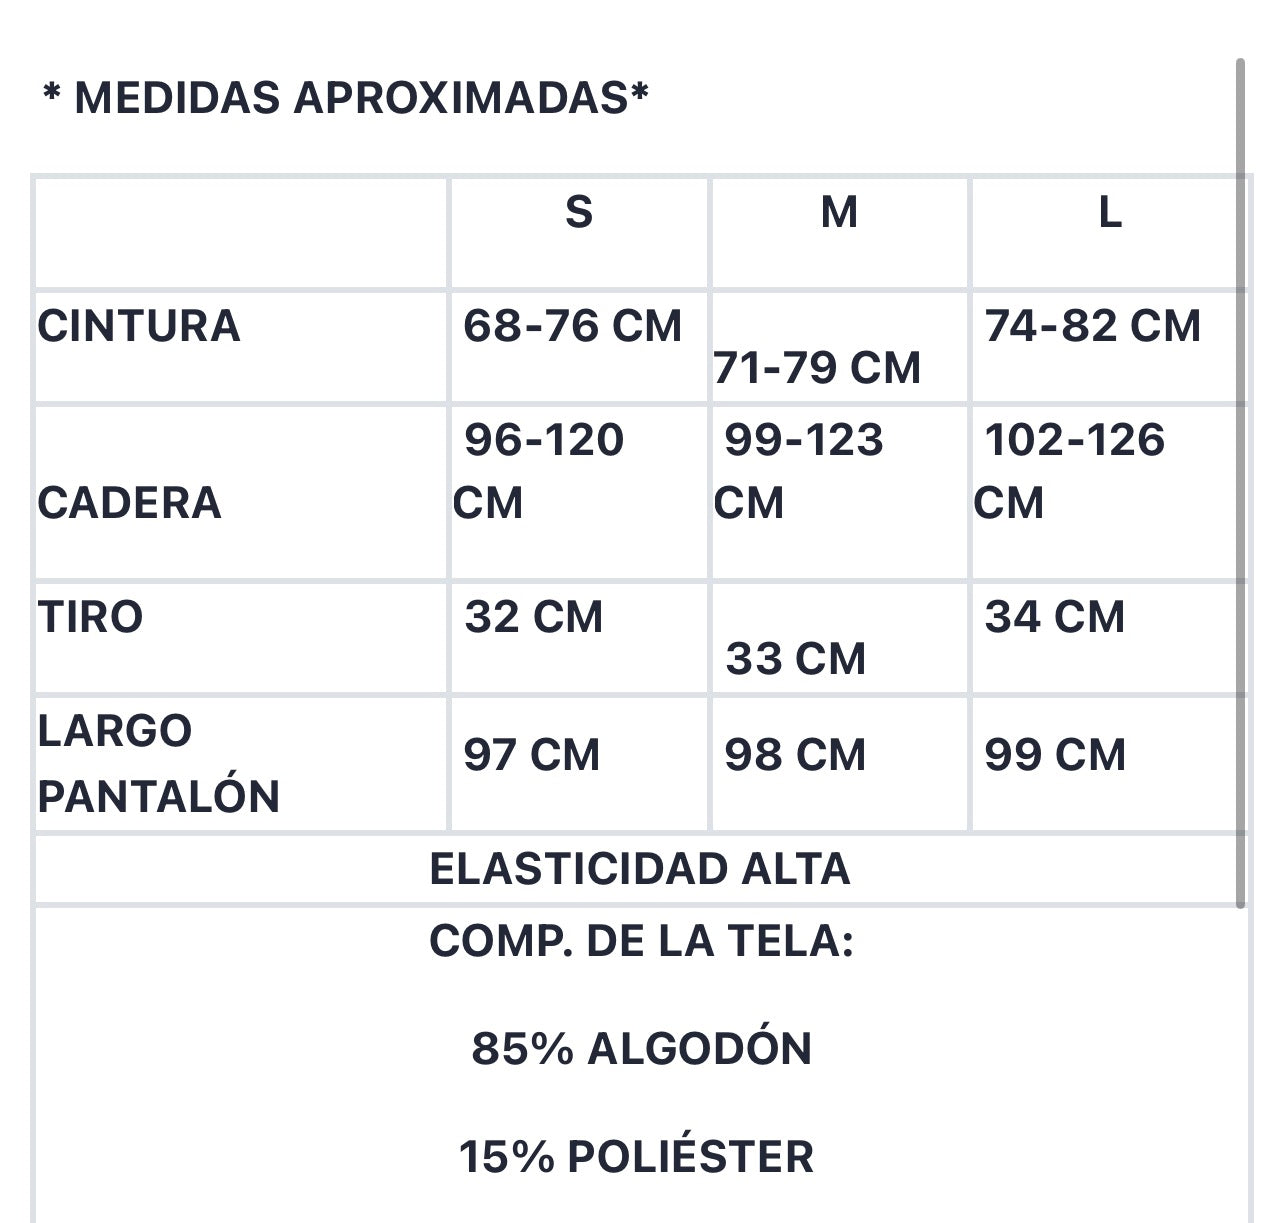Click the 99 CM pant length cell
The image size is (1284, 1223).
pyautogui.click(x=1055, y=754)
